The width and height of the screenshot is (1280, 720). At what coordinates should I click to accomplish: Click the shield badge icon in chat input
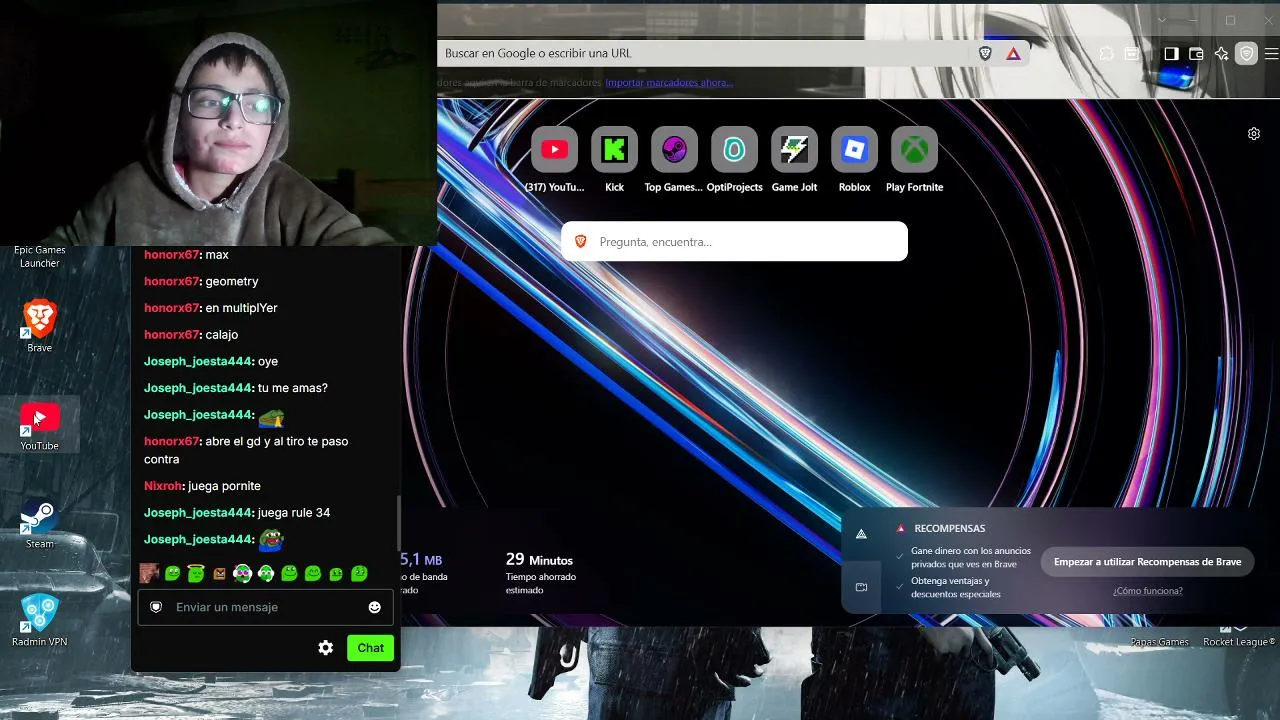click(x=156, y=607)
